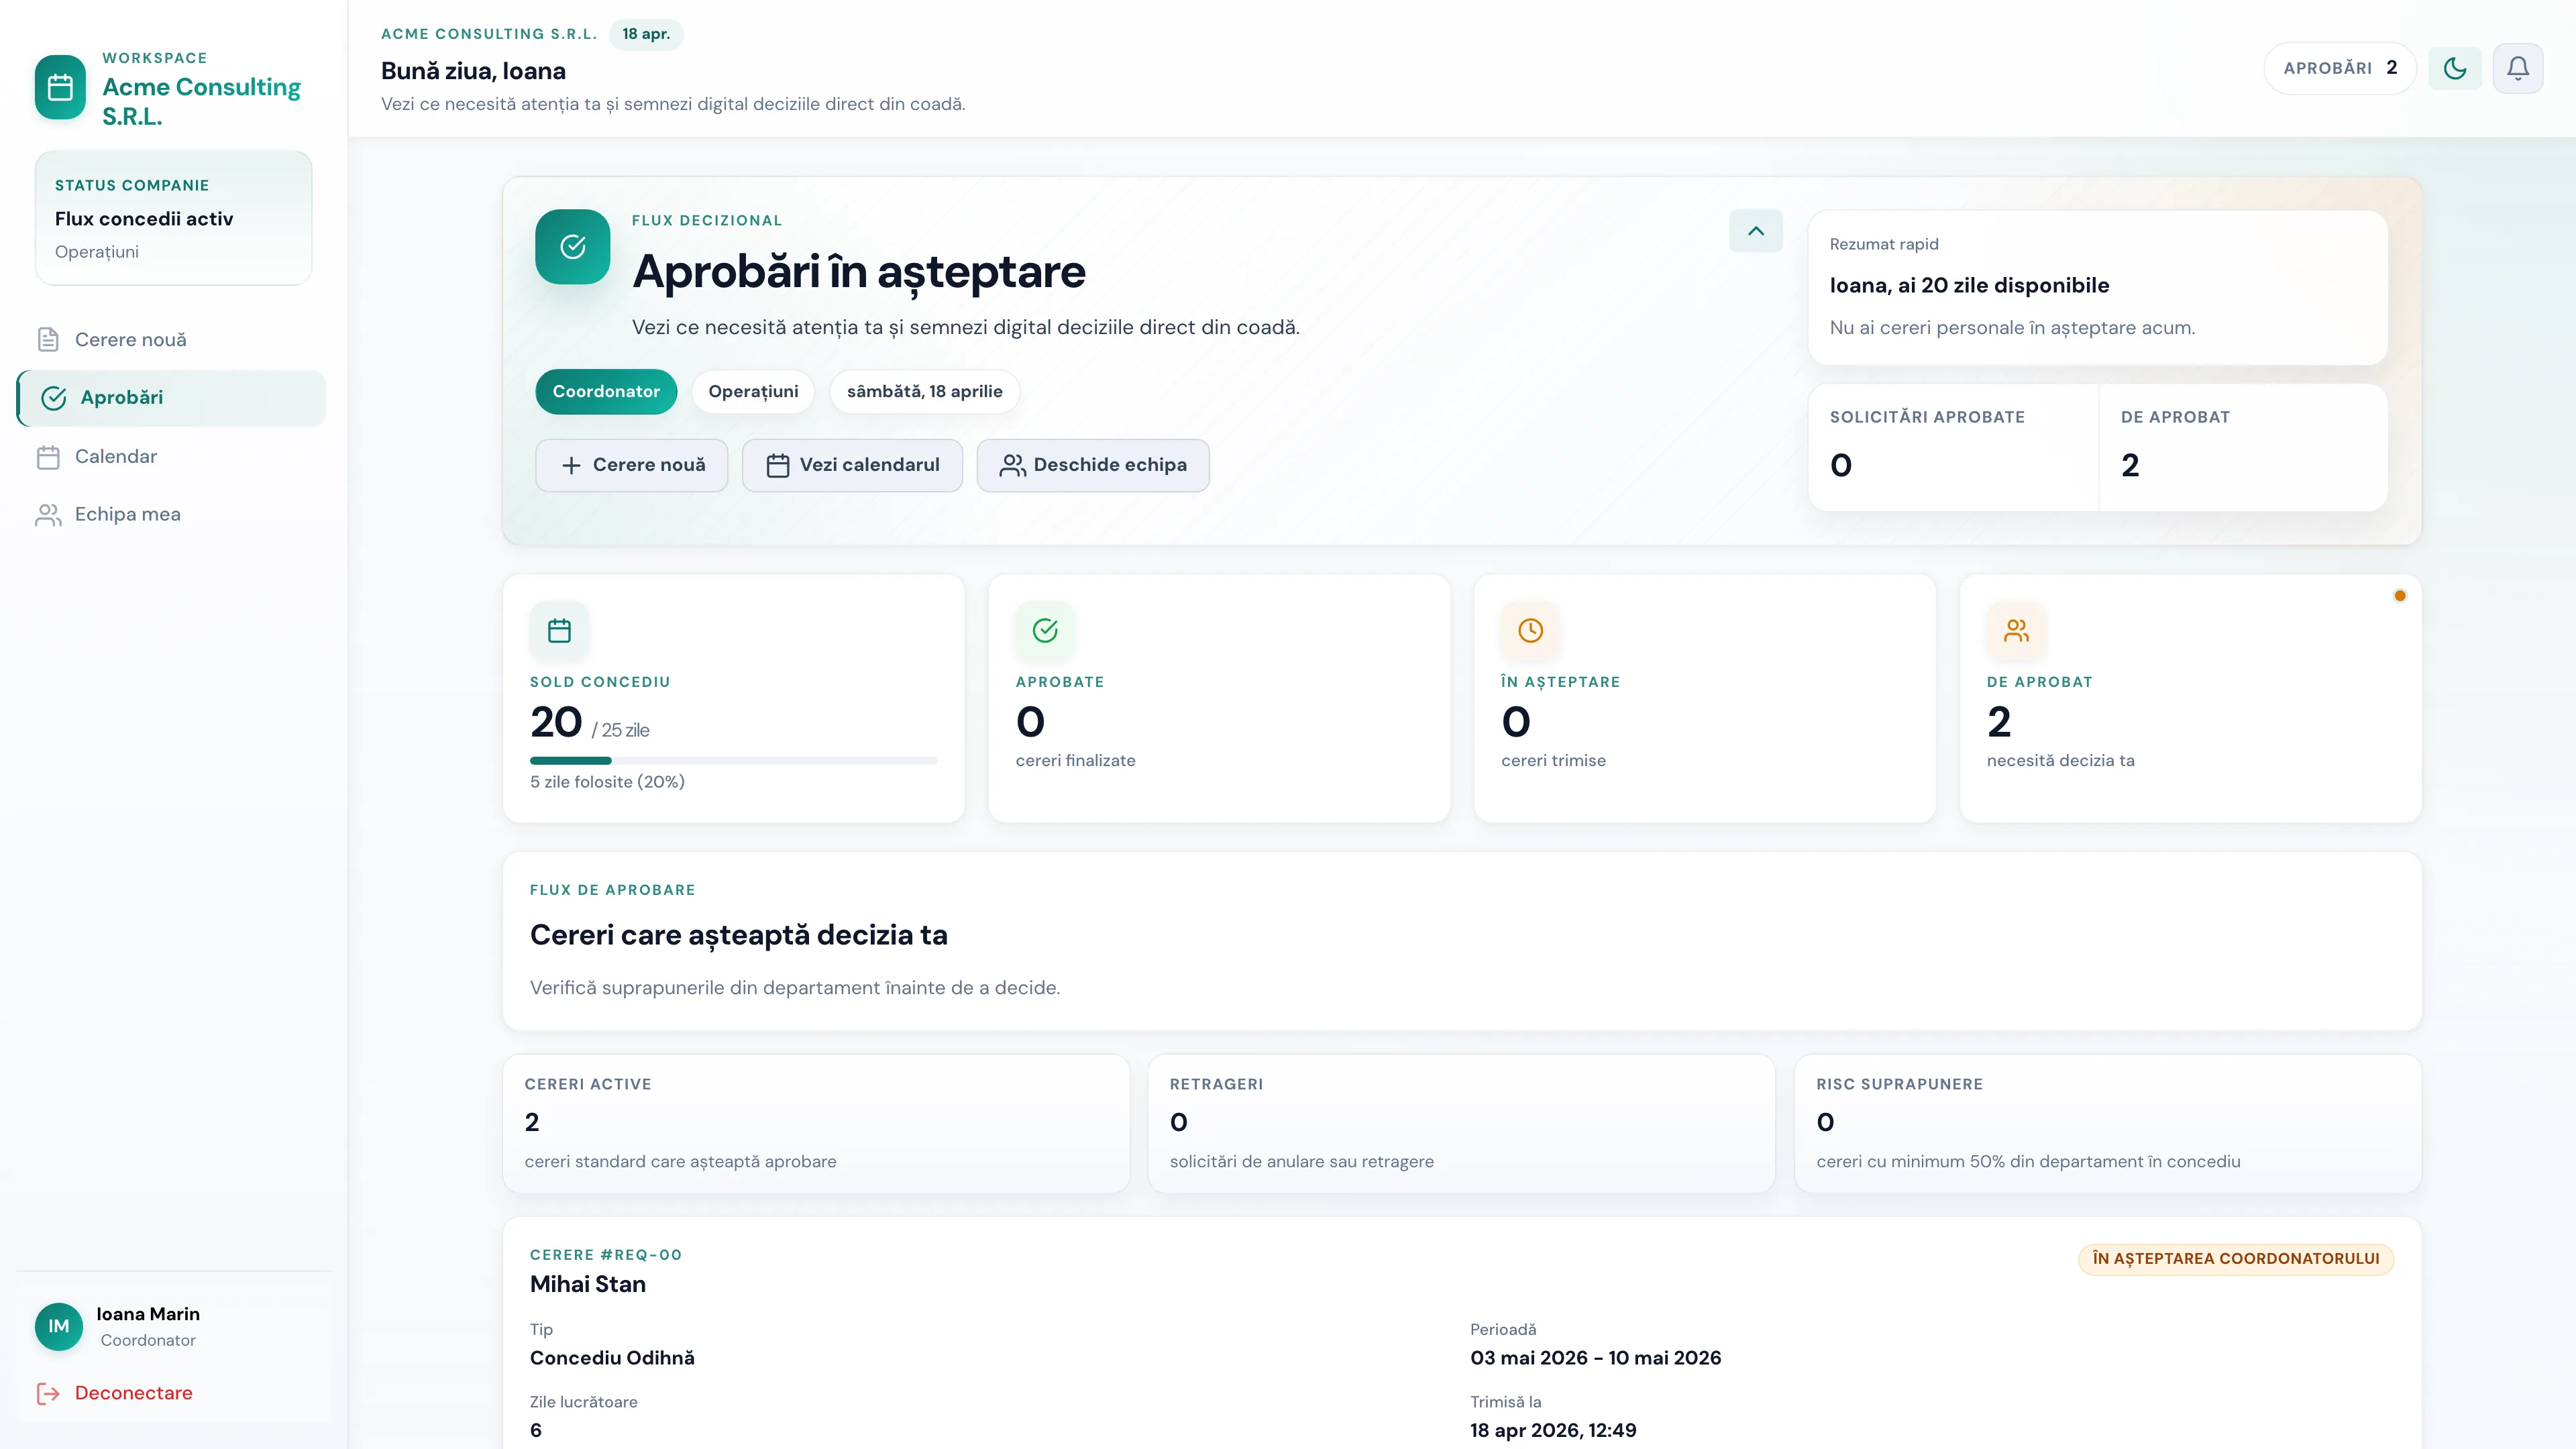Click the Acme Consulting S.R.L. workspace title

(x=201, y=101)
